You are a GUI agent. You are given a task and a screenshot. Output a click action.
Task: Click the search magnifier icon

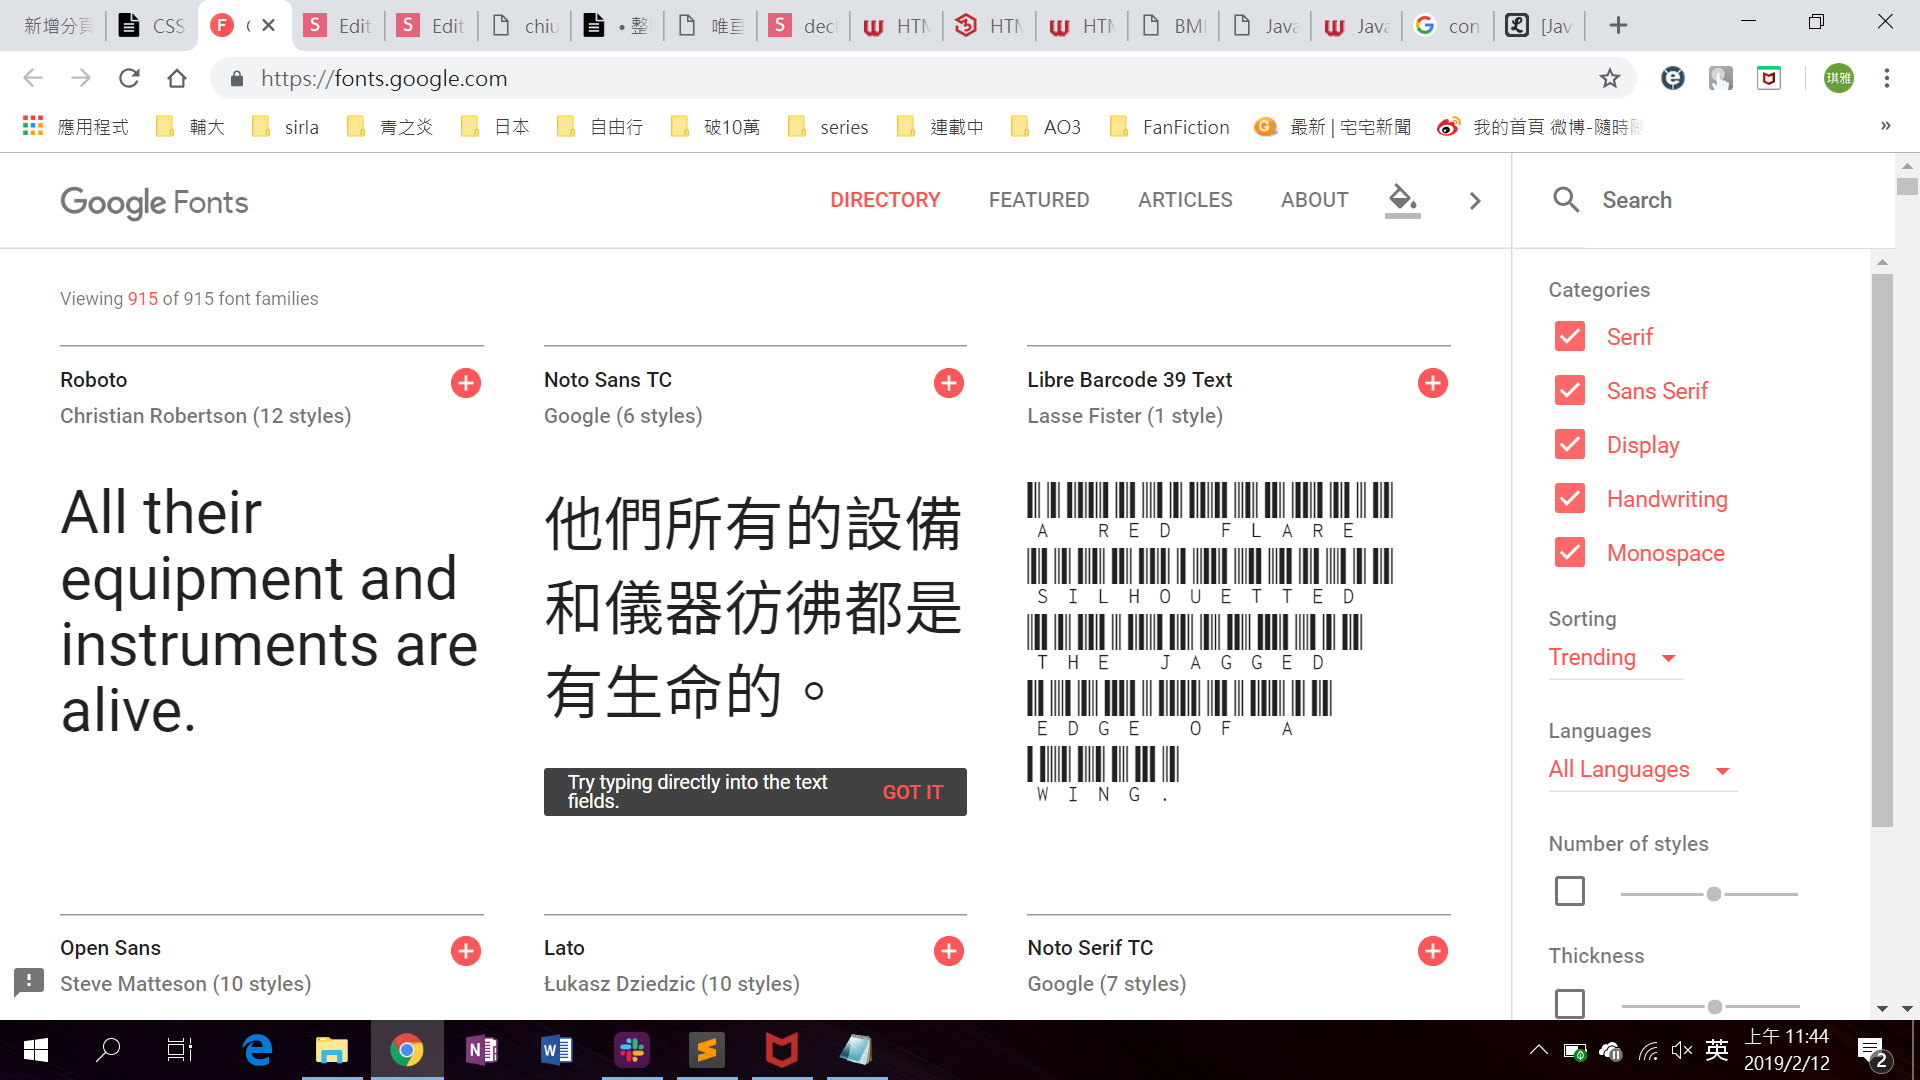(1566, 200)
